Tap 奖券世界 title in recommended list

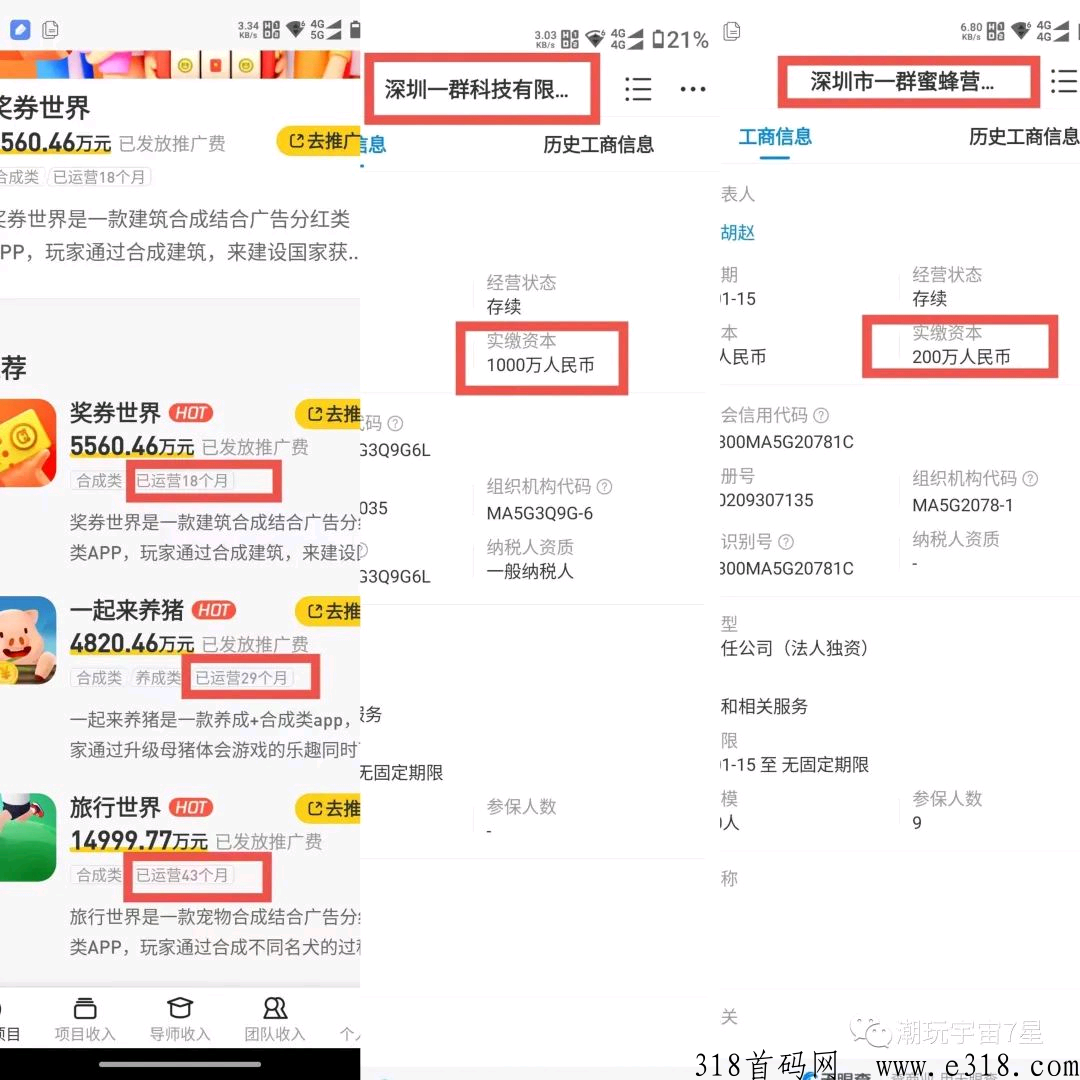click(x=115, y=413)
